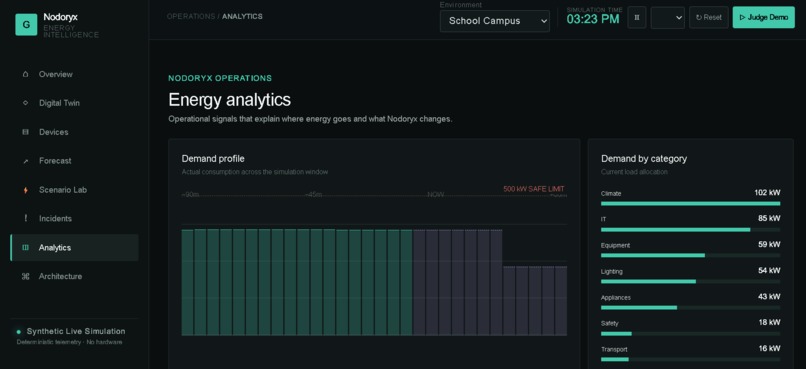This screenshot has width=806, height=369.
Task: Click the 85 kW IT value
Action: (x=769, y=218)
